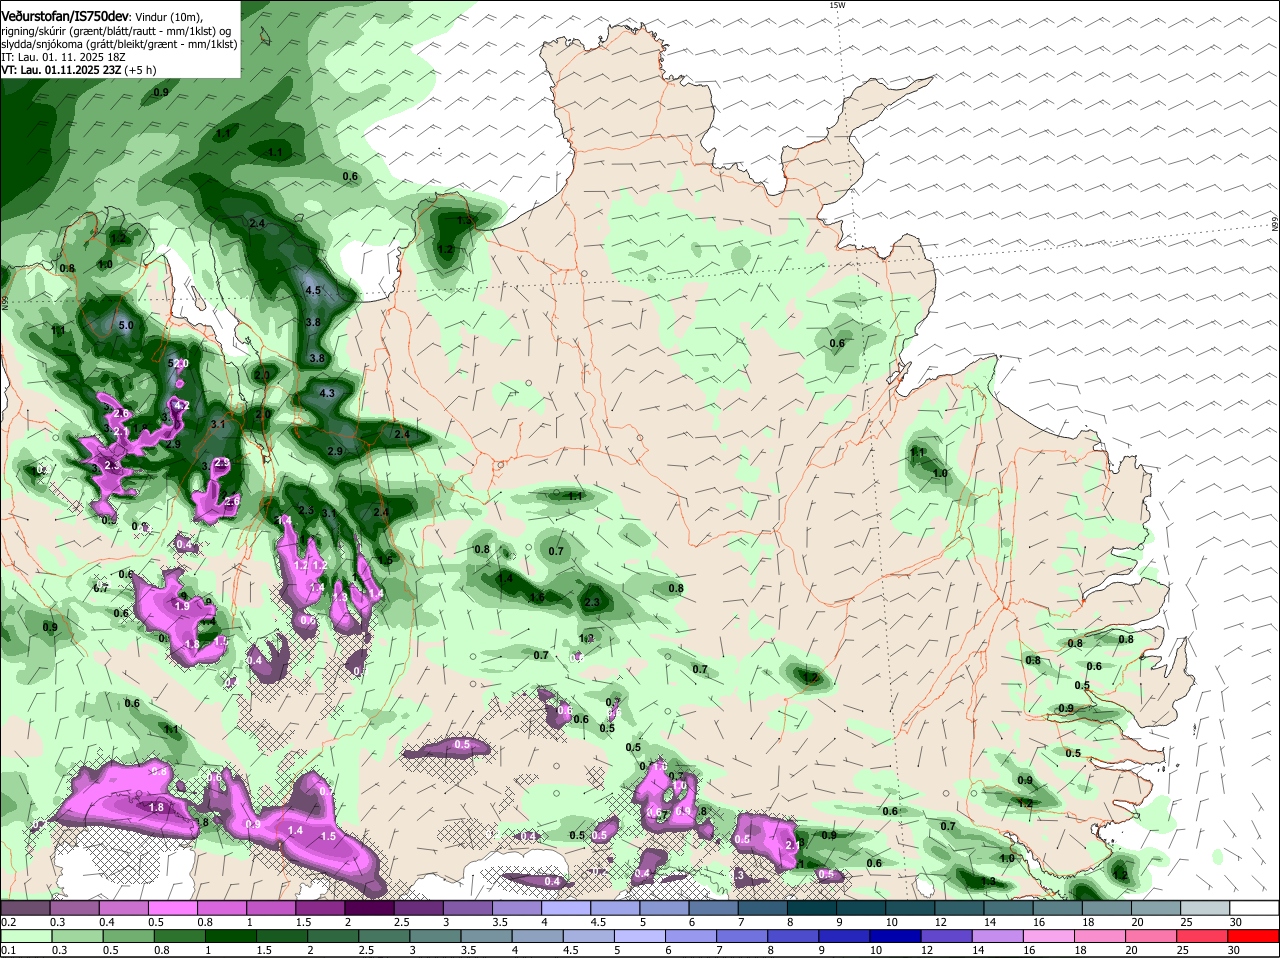This screenshot has height=958, width=1280.
Task: Click the 'slydda/snjókoma' legend description line in header
Action: pyautogui.click(x=119, y=44)
